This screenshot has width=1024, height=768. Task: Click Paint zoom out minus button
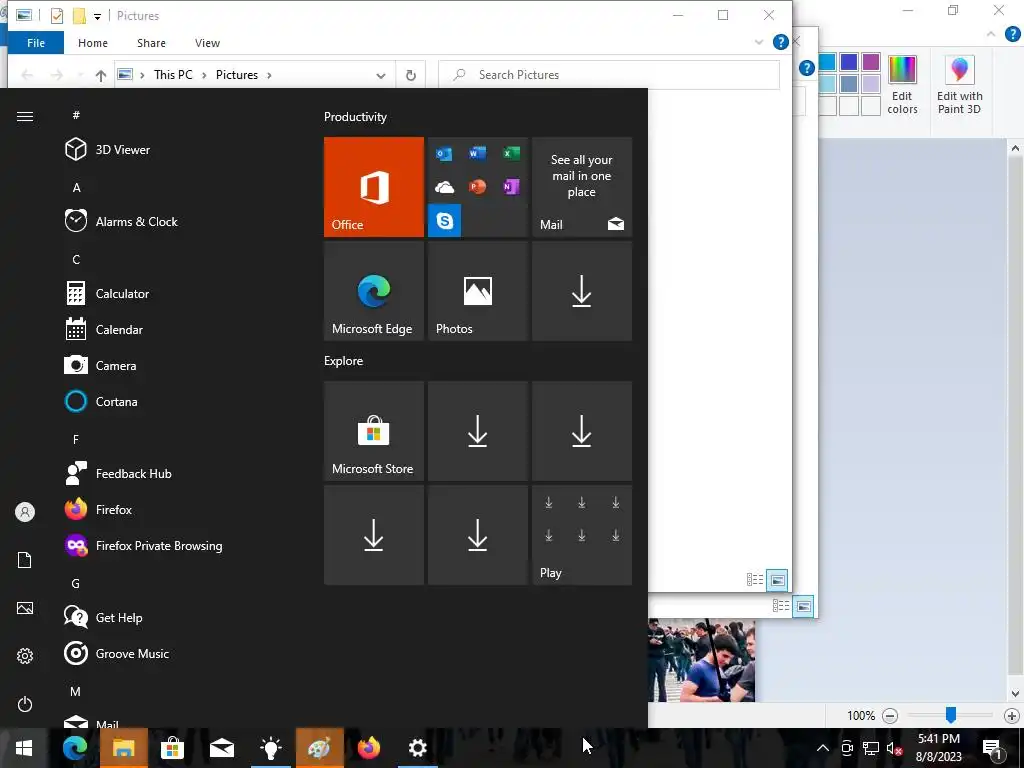point(889,716)
